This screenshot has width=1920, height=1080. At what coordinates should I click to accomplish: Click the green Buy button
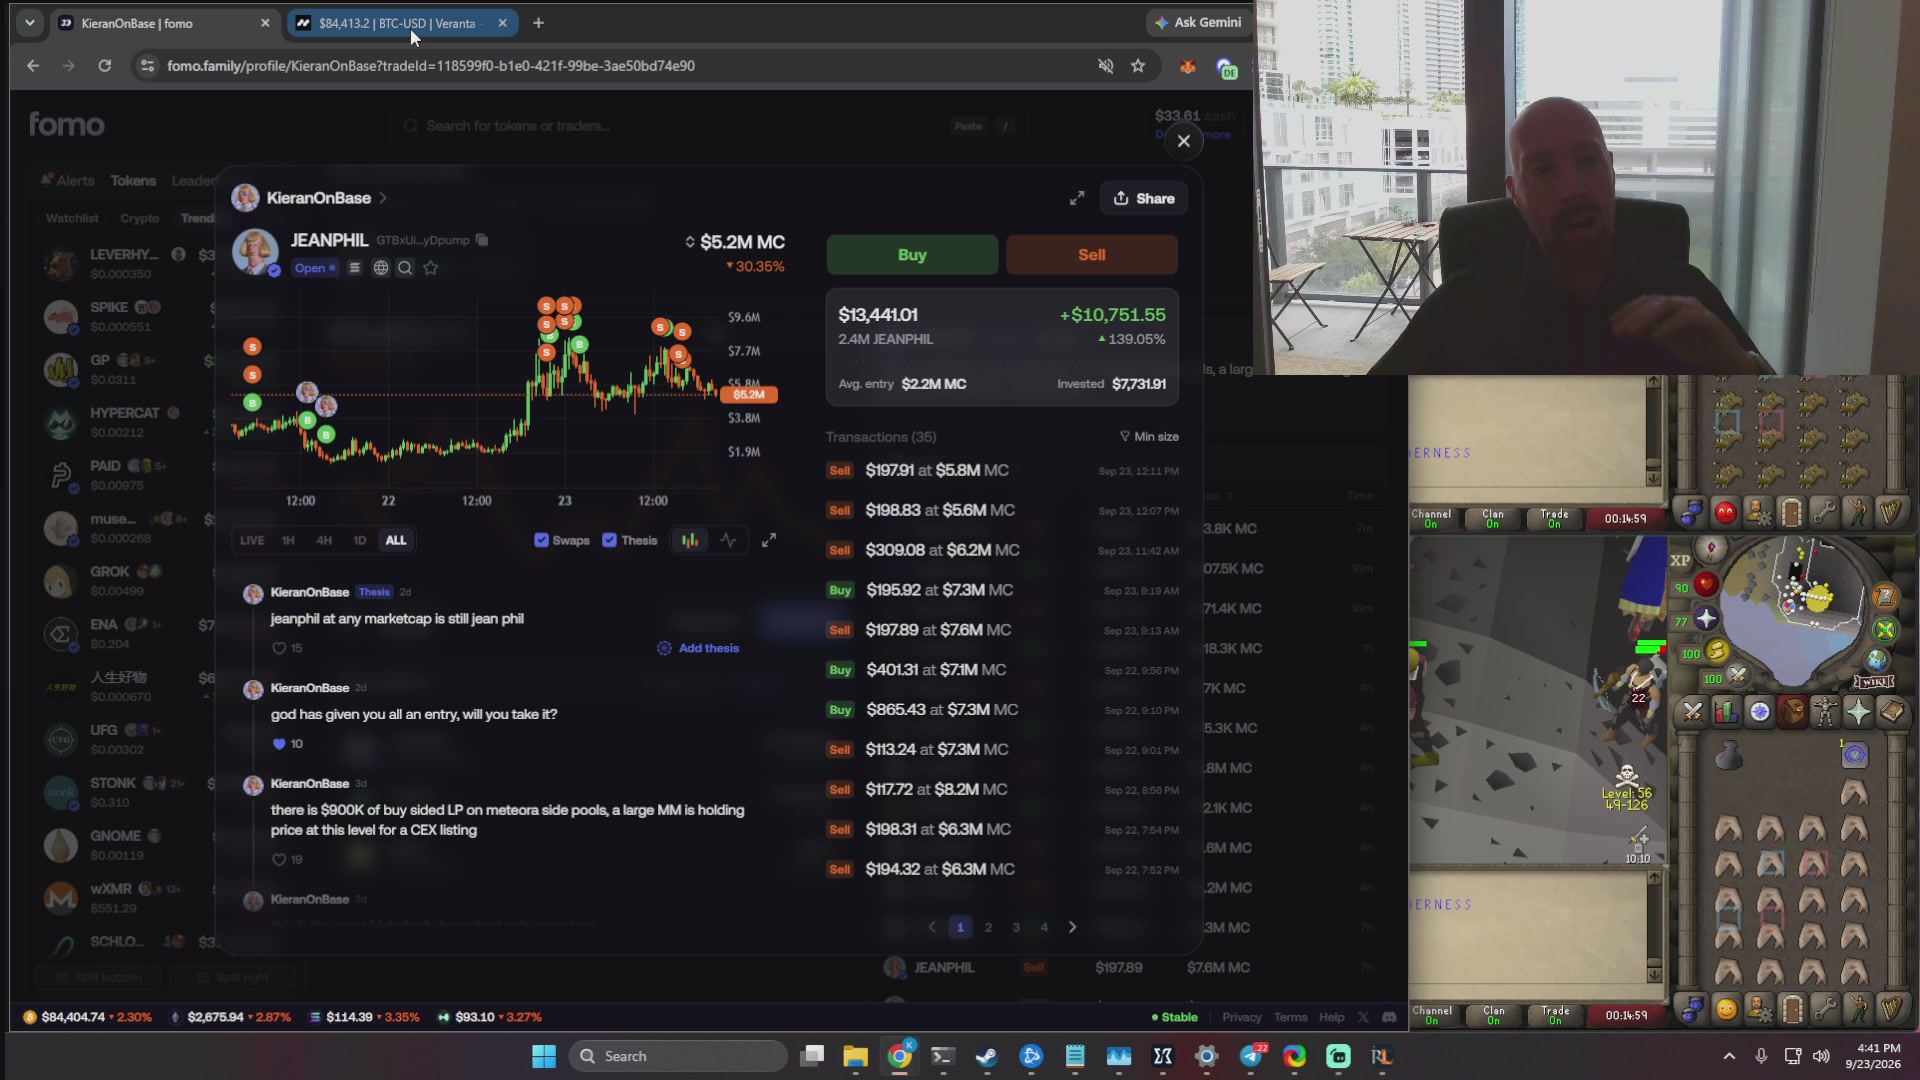click(x=912, y=255)
